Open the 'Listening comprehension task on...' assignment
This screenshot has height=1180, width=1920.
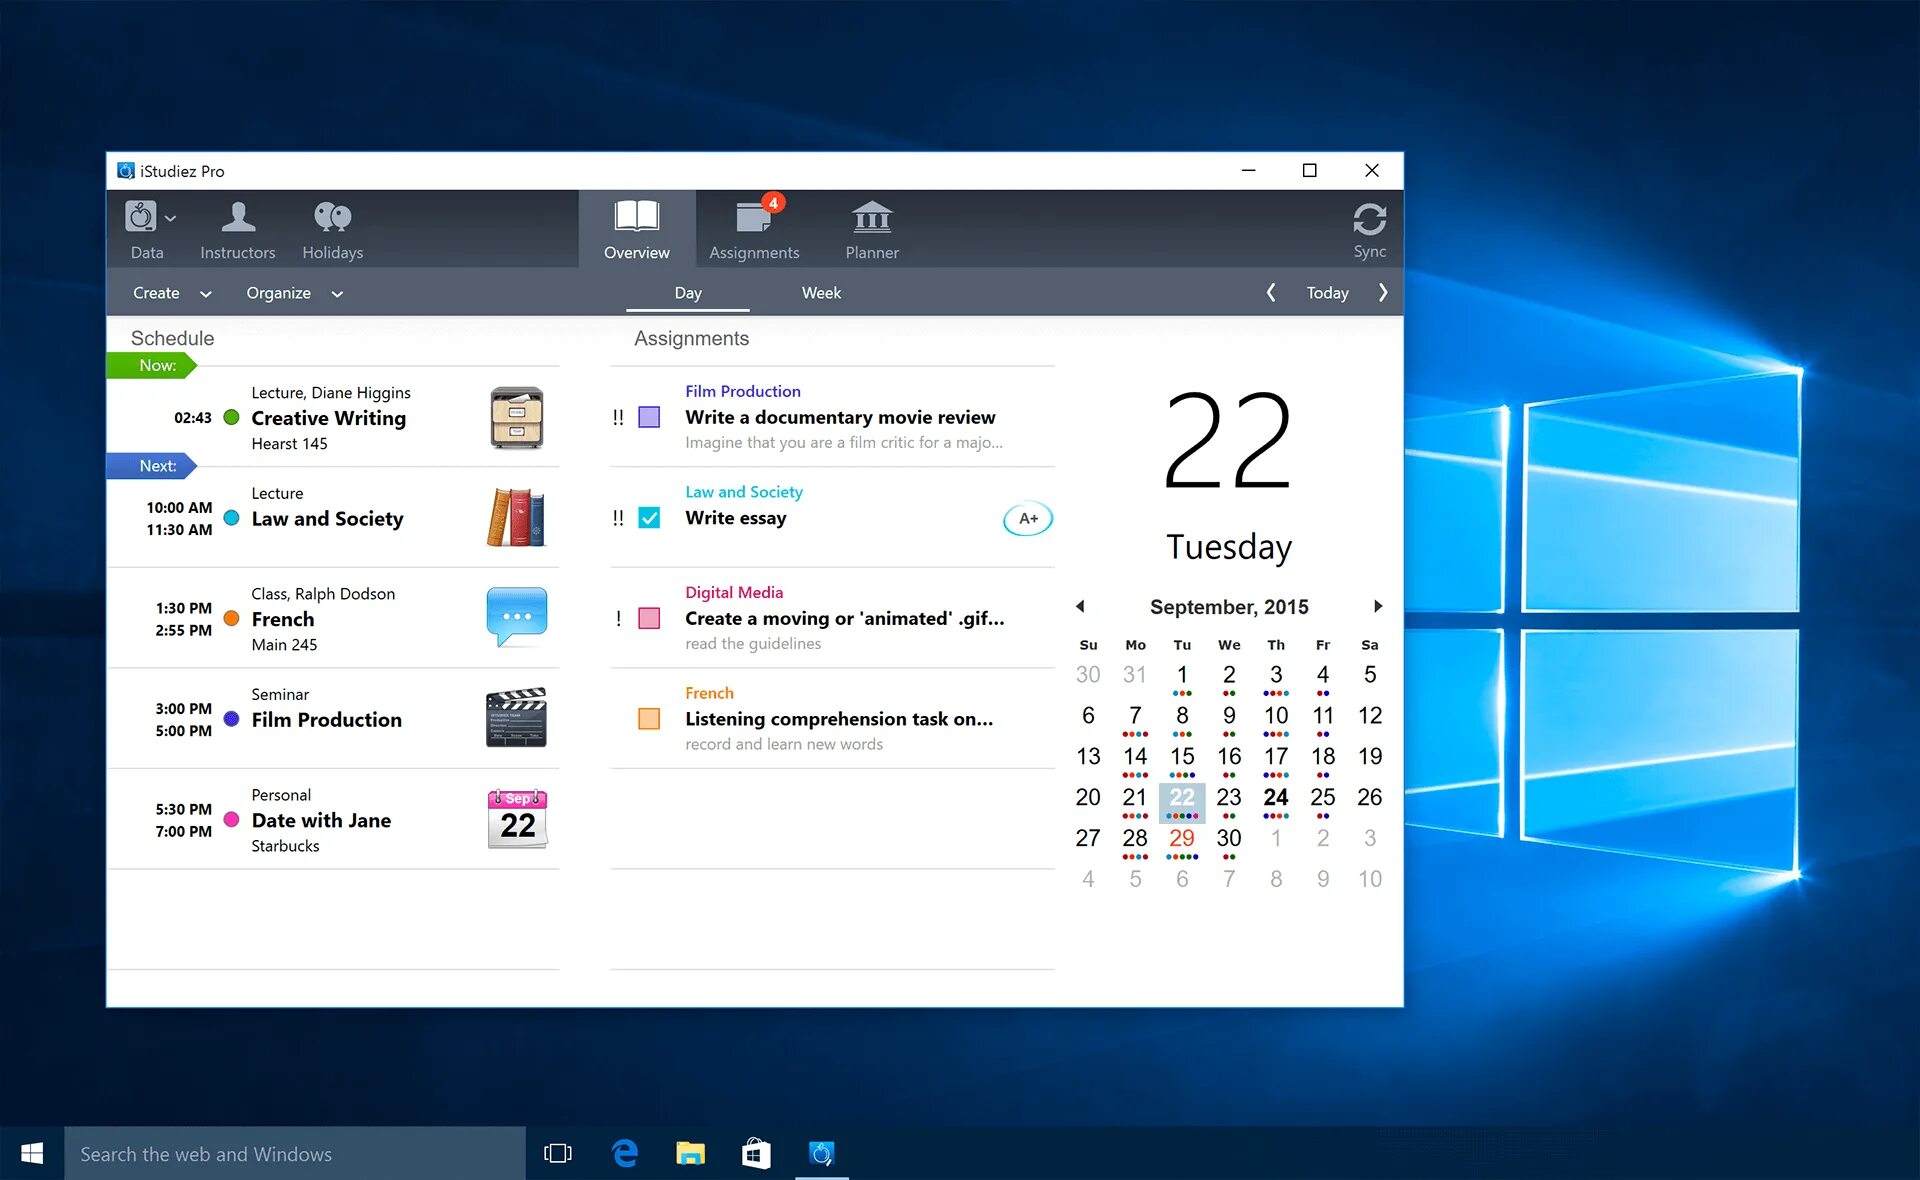[x=839, y=719]
